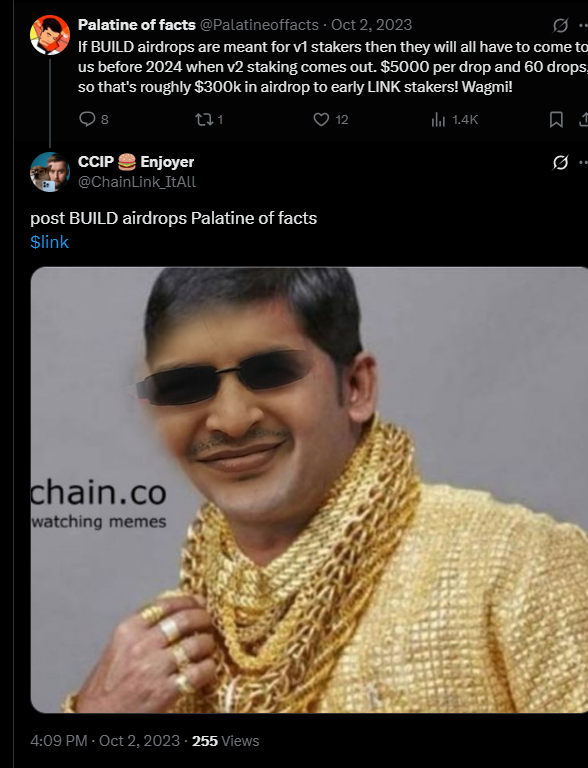Open the @ChainLink_ItAll handle
588x768 pixels.
pos(137,182)
